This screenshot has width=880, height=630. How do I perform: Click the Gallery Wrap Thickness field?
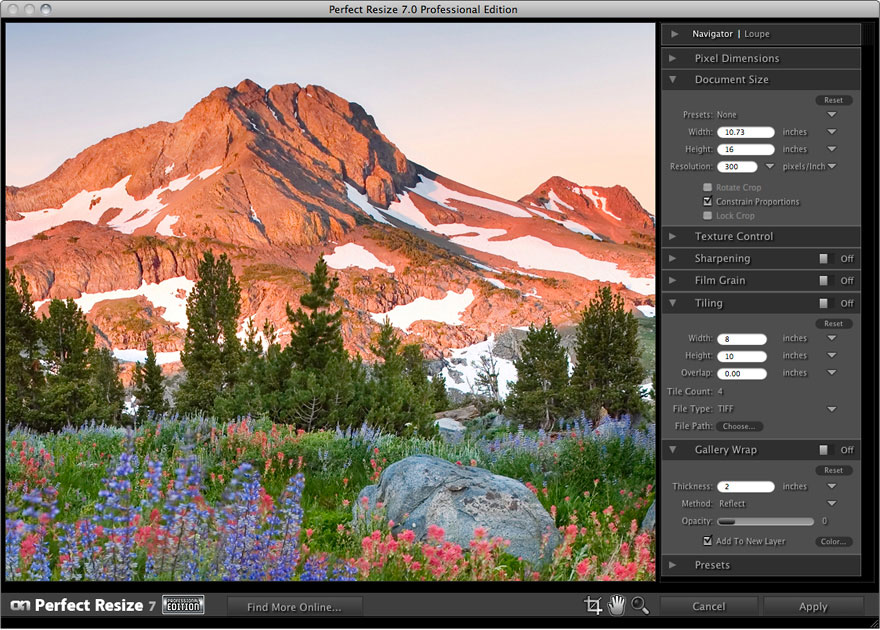click(x=745, y=486)
